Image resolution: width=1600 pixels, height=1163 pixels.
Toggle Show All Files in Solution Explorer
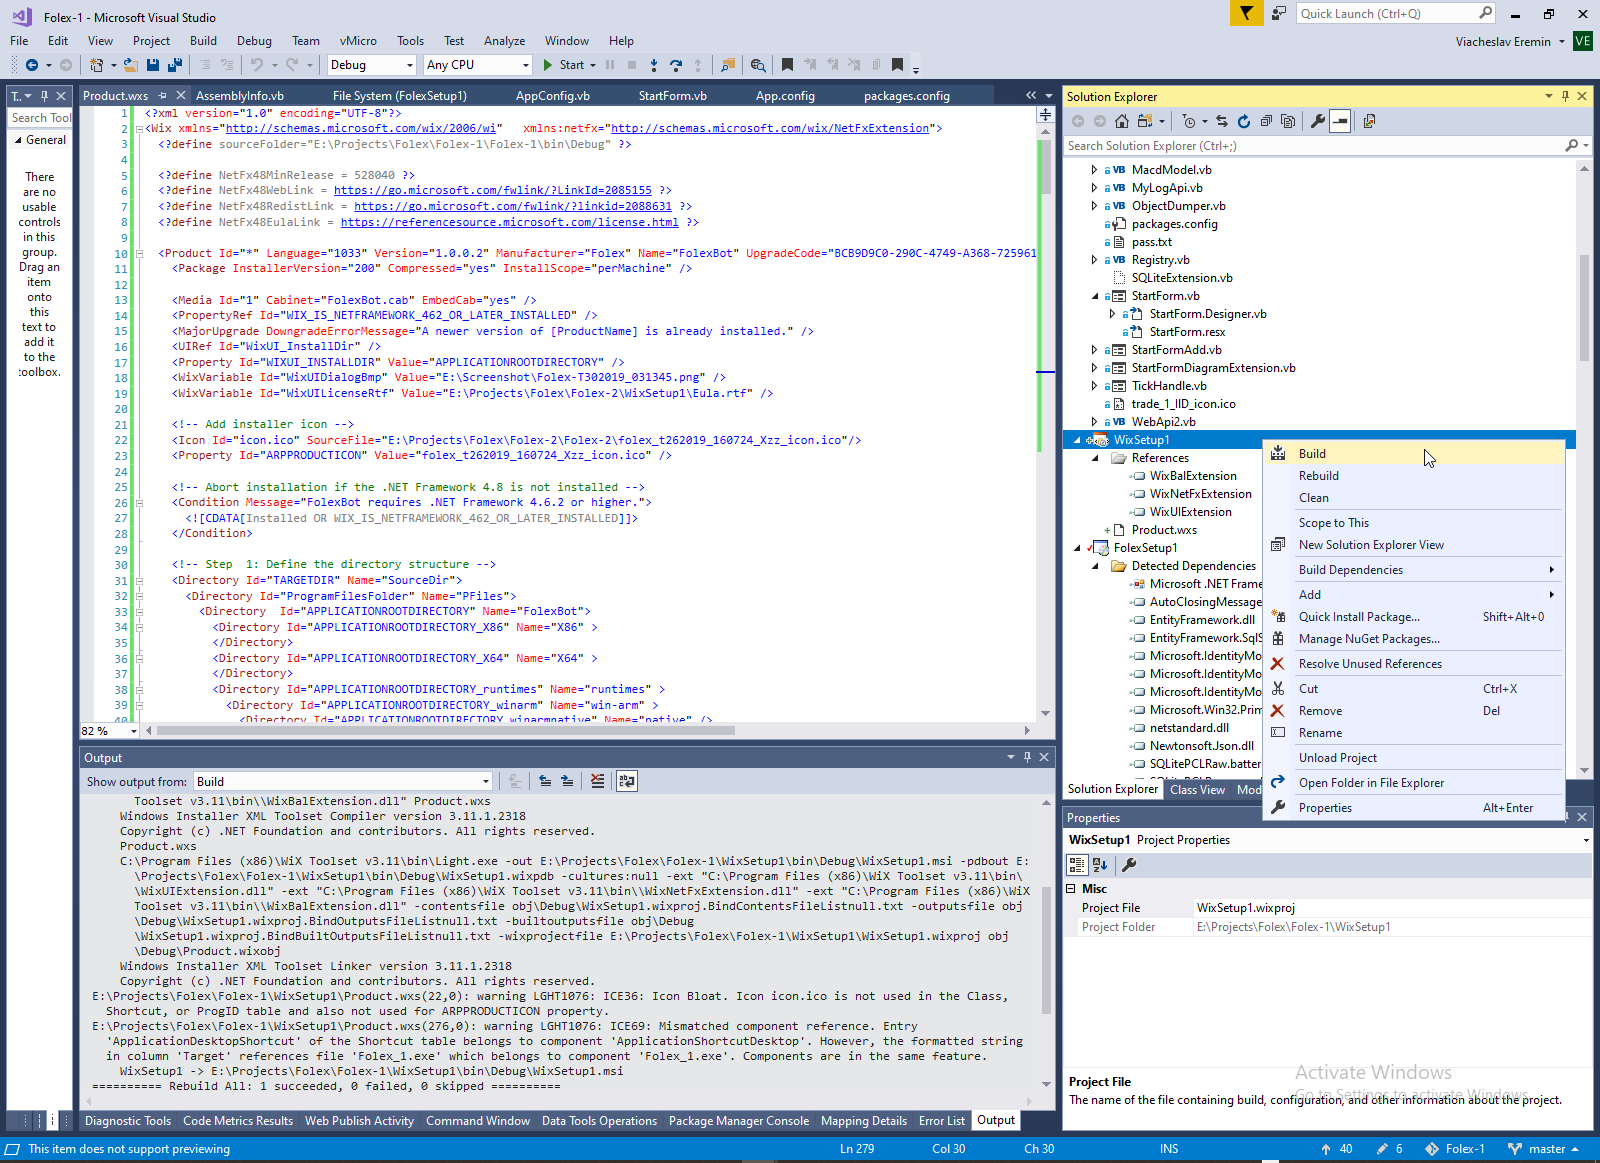click(x=1288, y=121)
